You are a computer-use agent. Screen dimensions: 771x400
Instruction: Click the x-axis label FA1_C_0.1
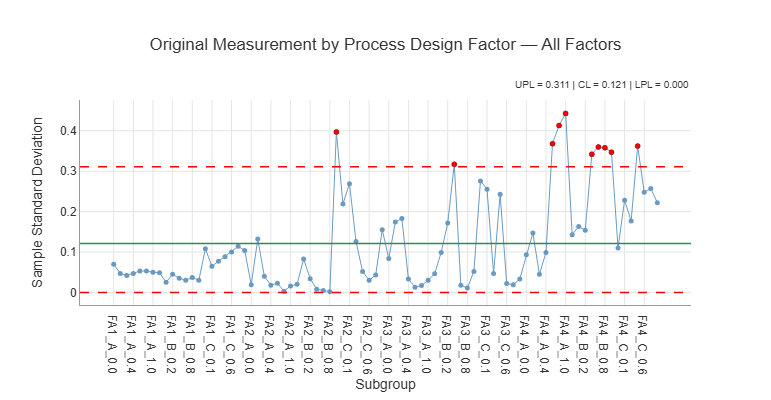[x=210, y=344]
